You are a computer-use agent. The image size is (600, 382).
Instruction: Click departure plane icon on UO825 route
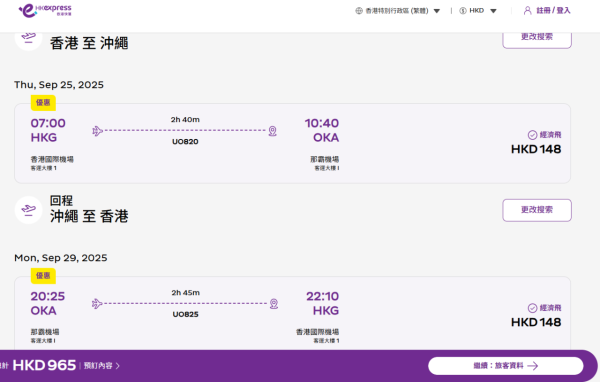pyautogui.click(x=97, y=304)
